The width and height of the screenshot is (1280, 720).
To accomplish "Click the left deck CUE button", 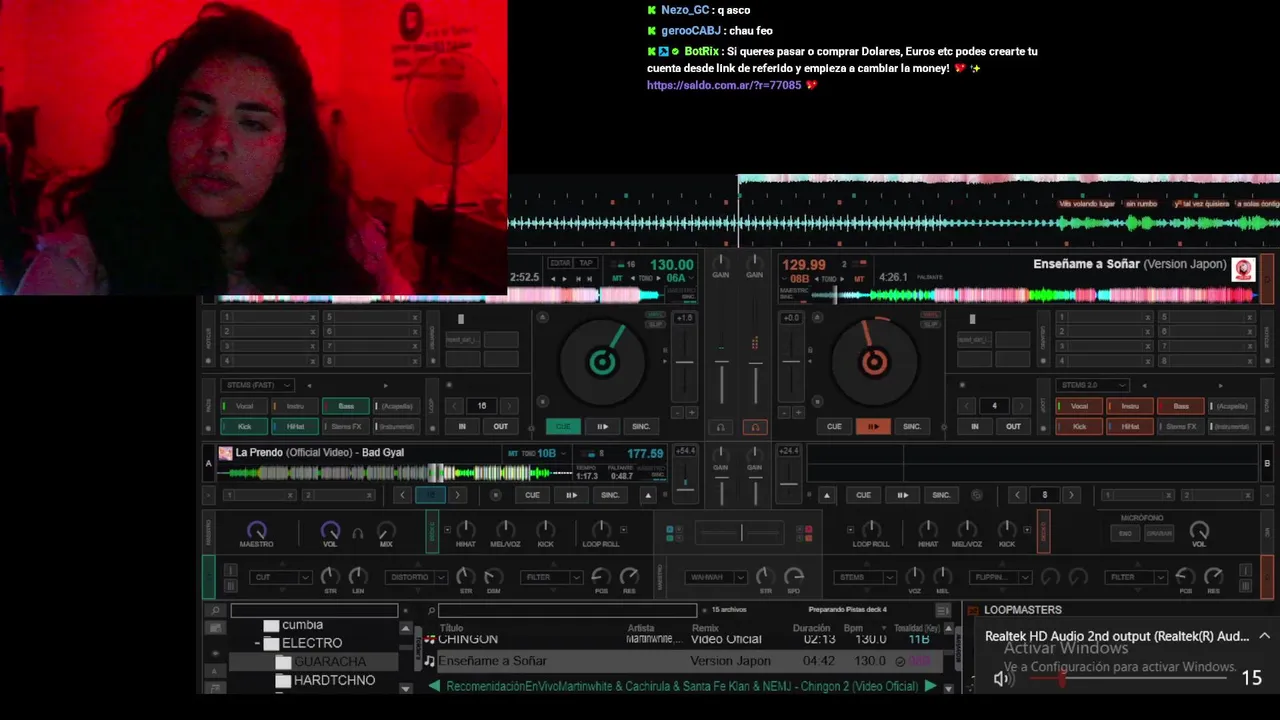I will click(x=563, y=426).
